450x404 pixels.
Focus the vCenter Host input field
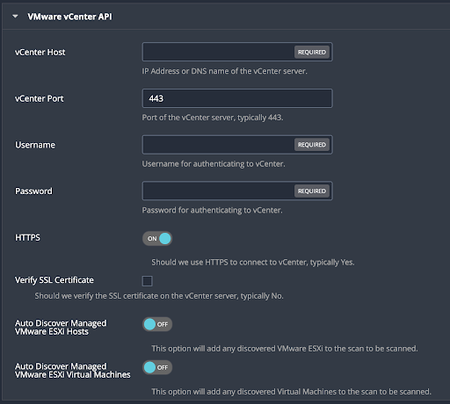tap(237, 52)
